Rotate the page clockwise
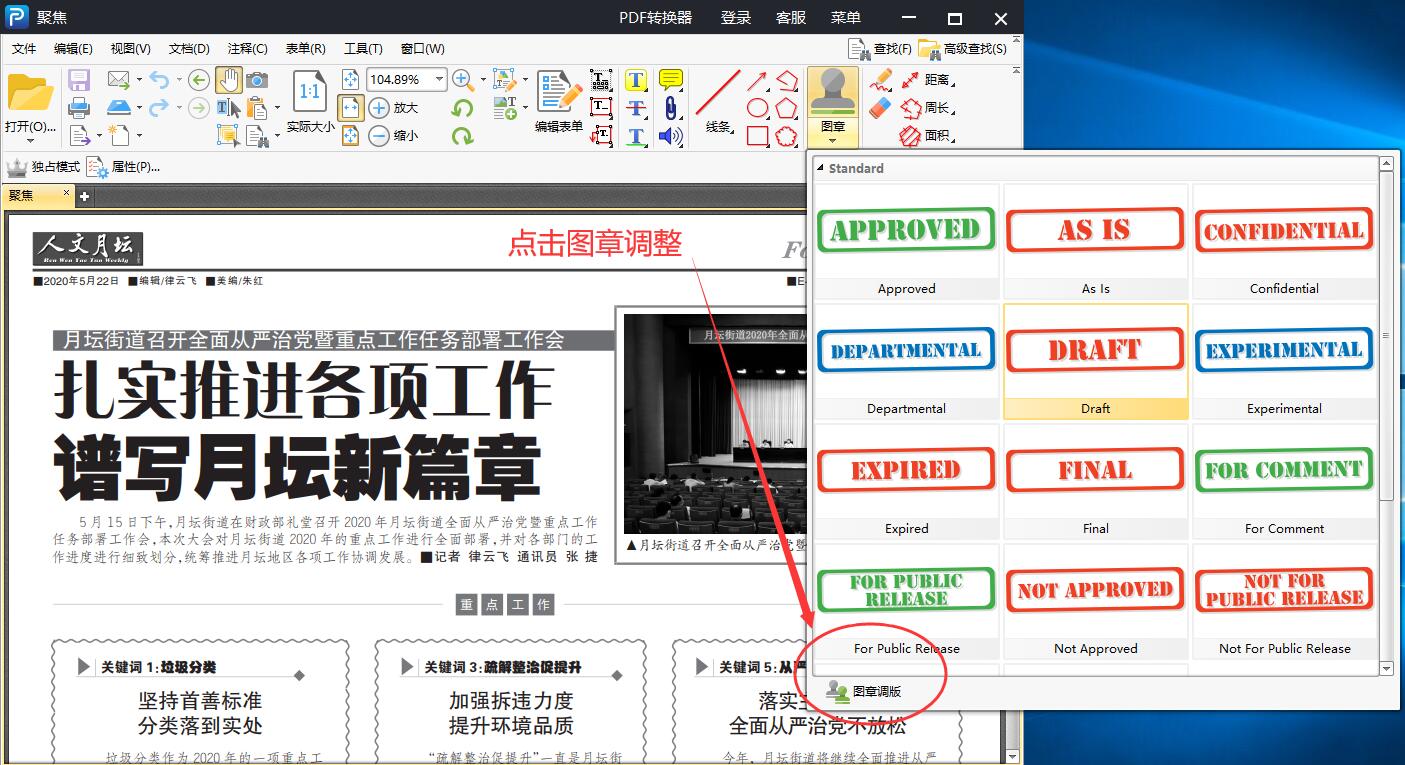 (x=462, y=135)
